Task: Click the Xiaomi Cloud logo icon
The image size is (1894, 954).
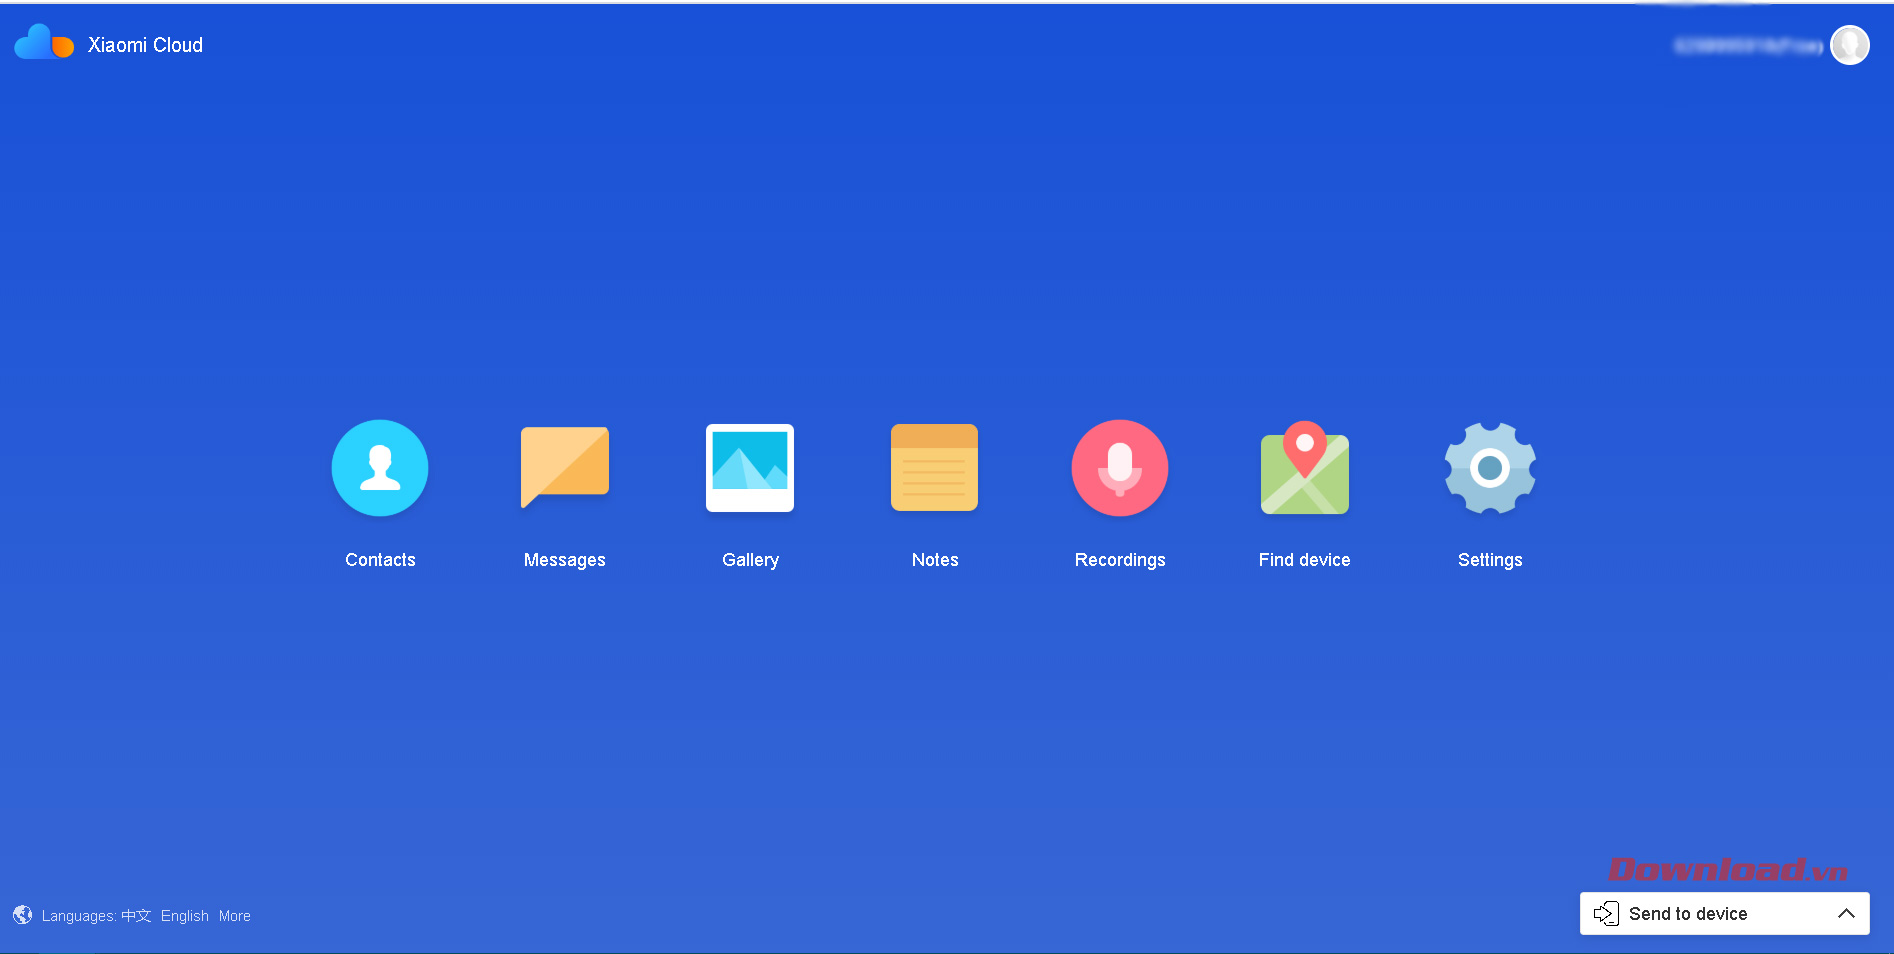Action: (44, 44)
